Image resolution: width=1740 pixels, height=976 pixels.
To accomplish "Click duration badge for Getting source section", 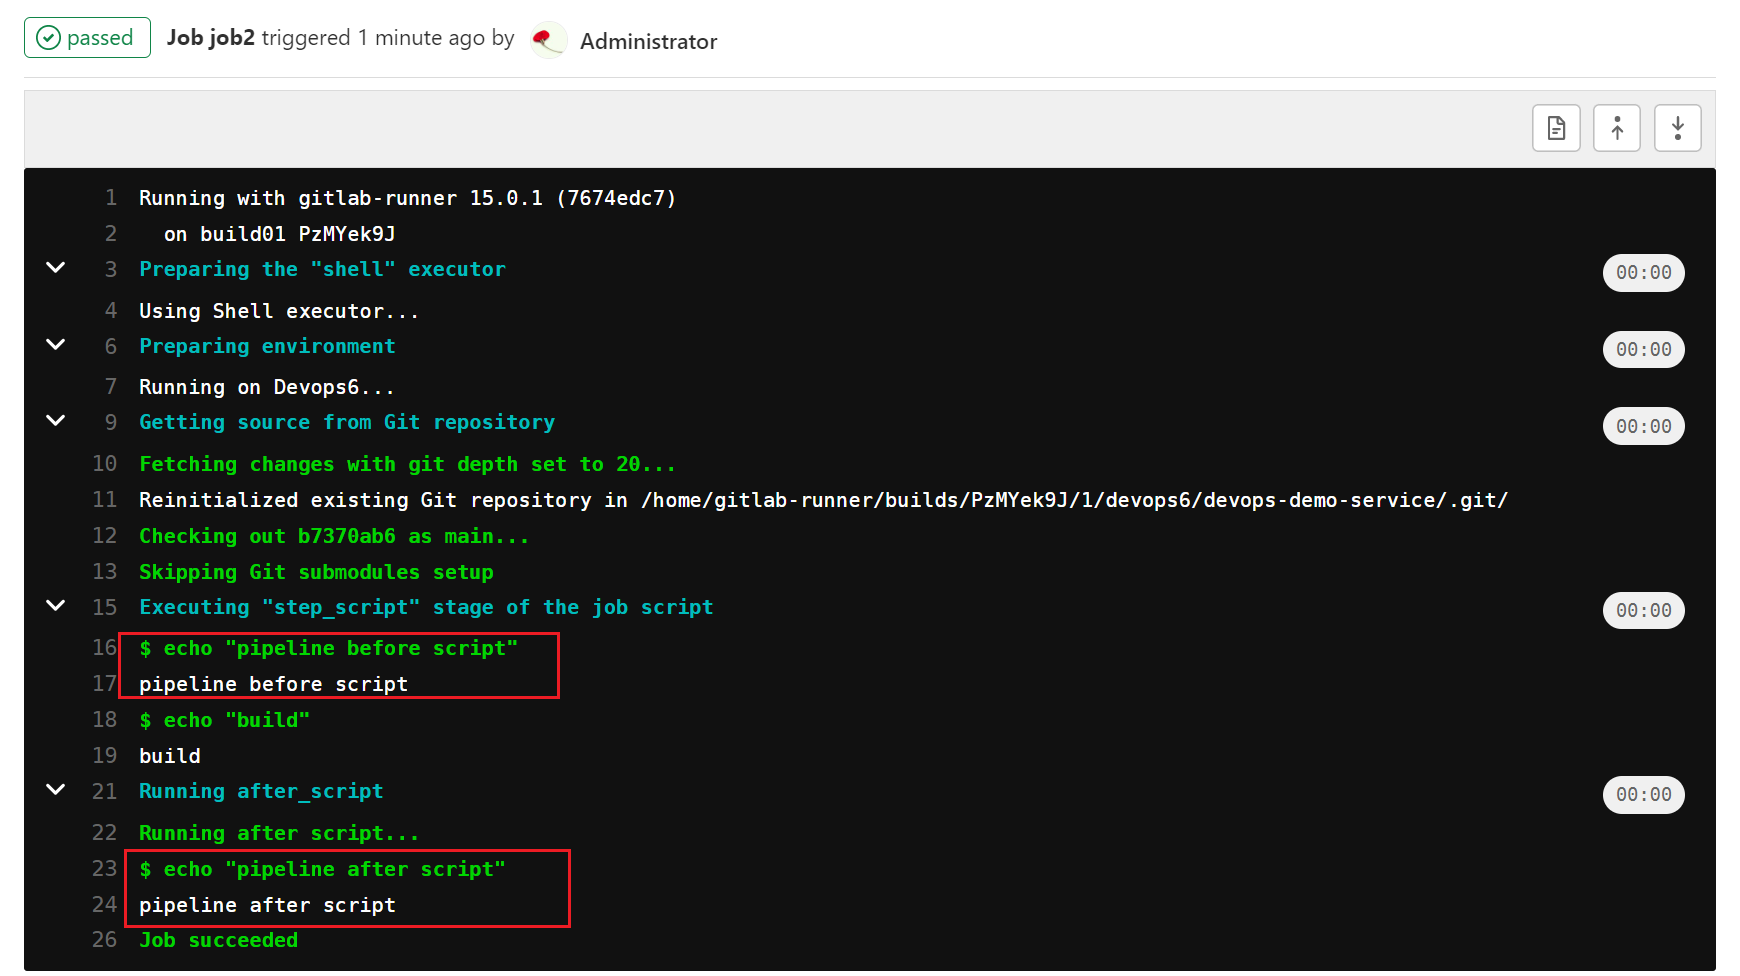I will tap(1643, 427).
